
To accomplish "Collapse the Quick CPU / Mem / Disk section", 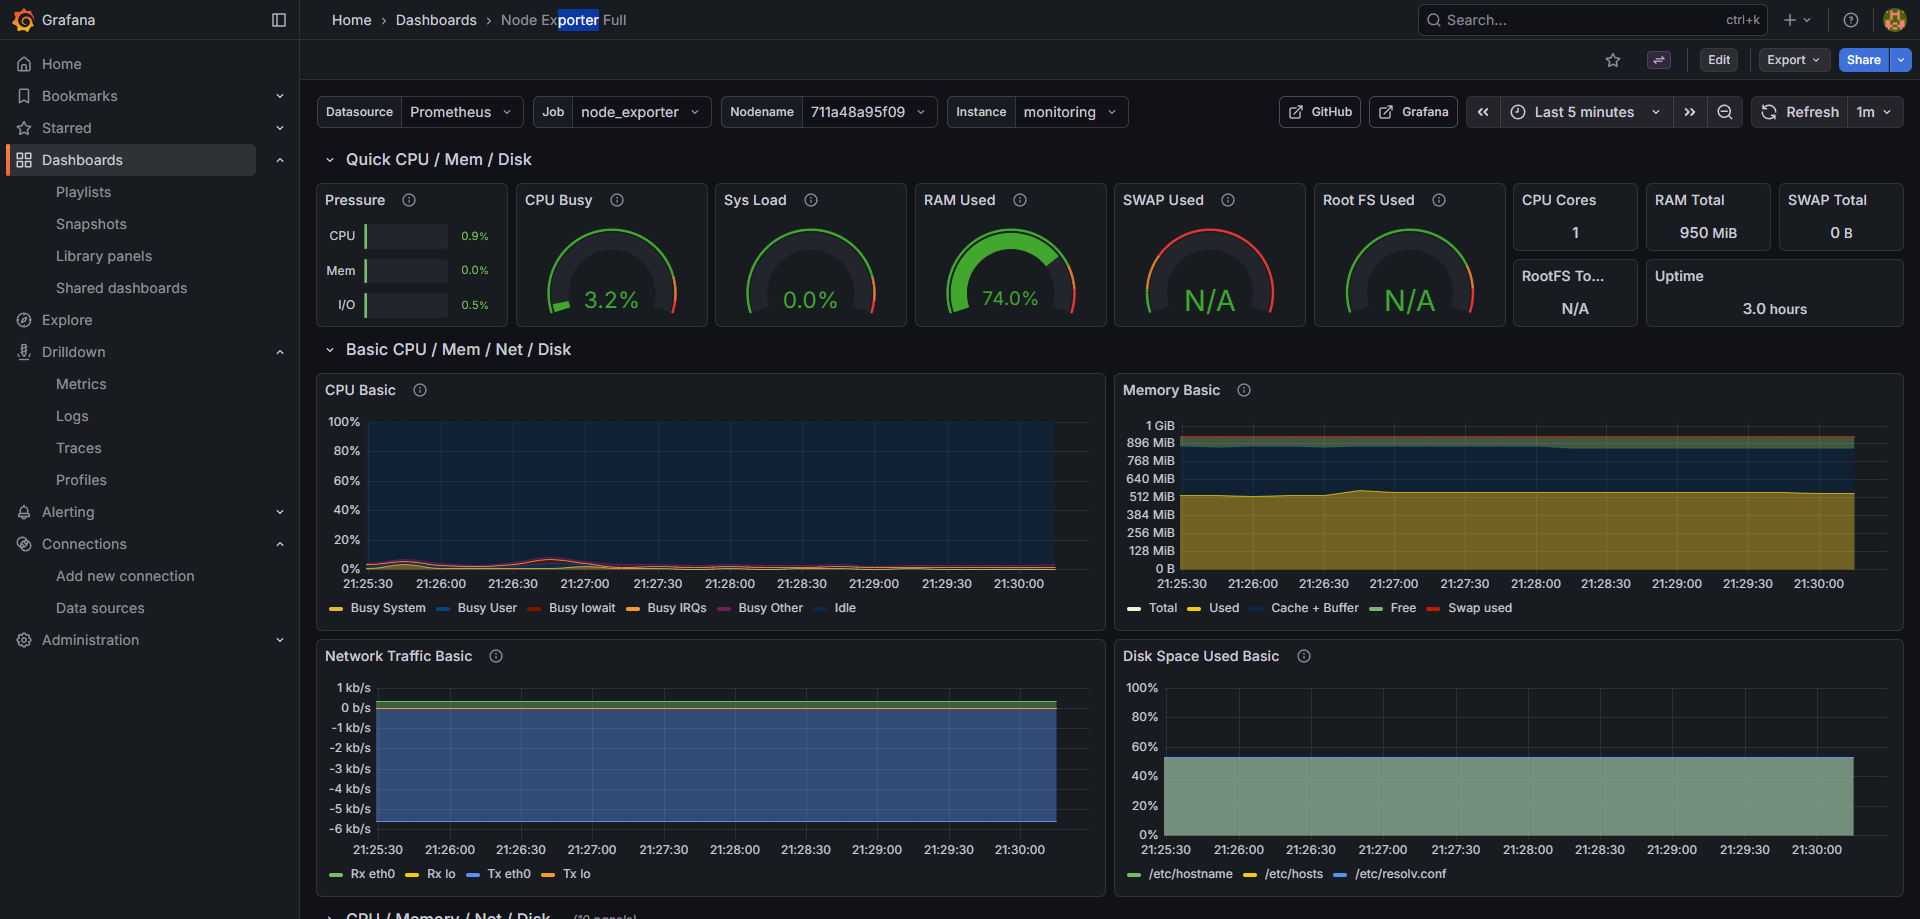I will pyautogui.click(x=331, y=159).
